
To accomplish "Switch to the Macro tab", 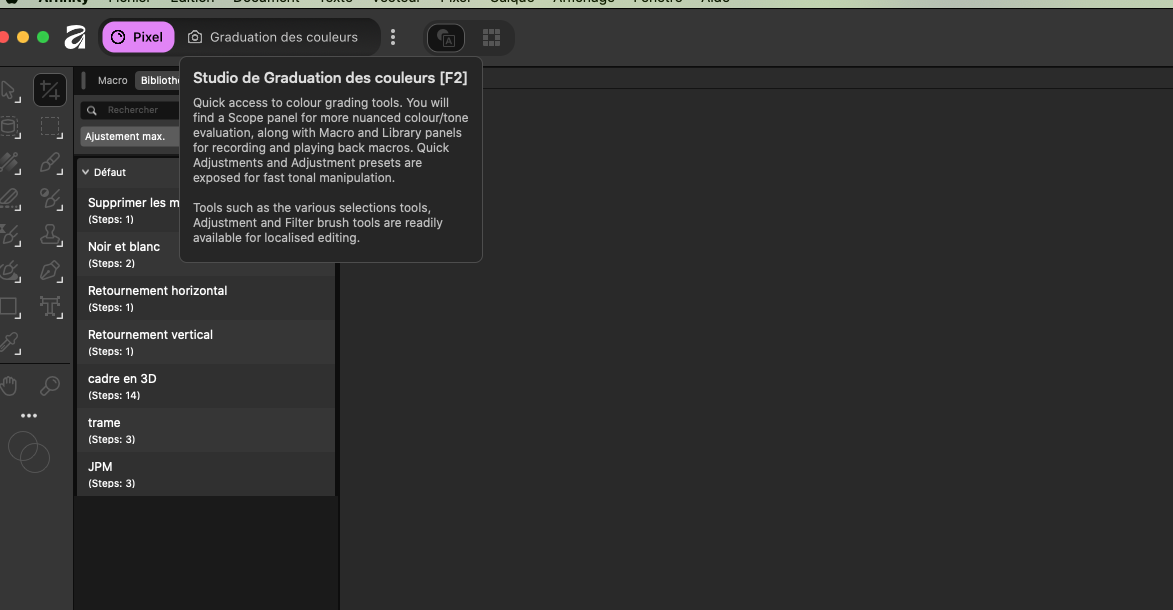I will coord(112,80).
